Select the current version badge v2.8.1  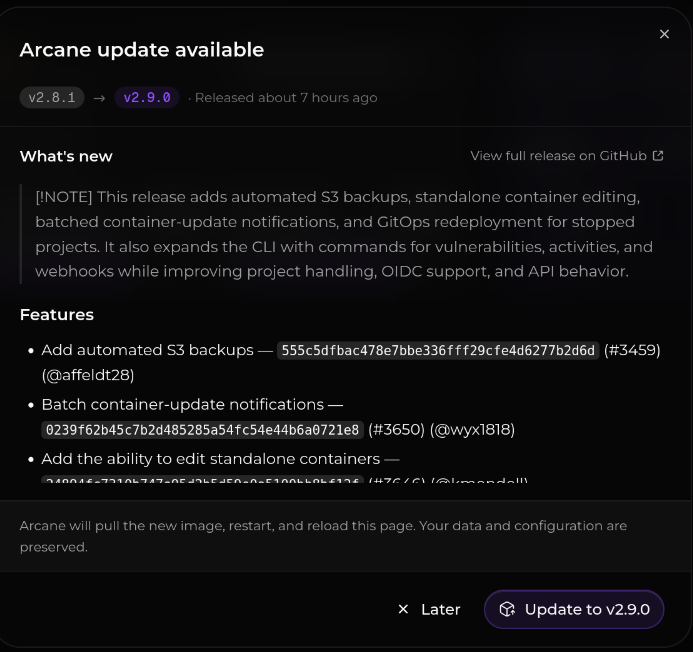[52, 97]
